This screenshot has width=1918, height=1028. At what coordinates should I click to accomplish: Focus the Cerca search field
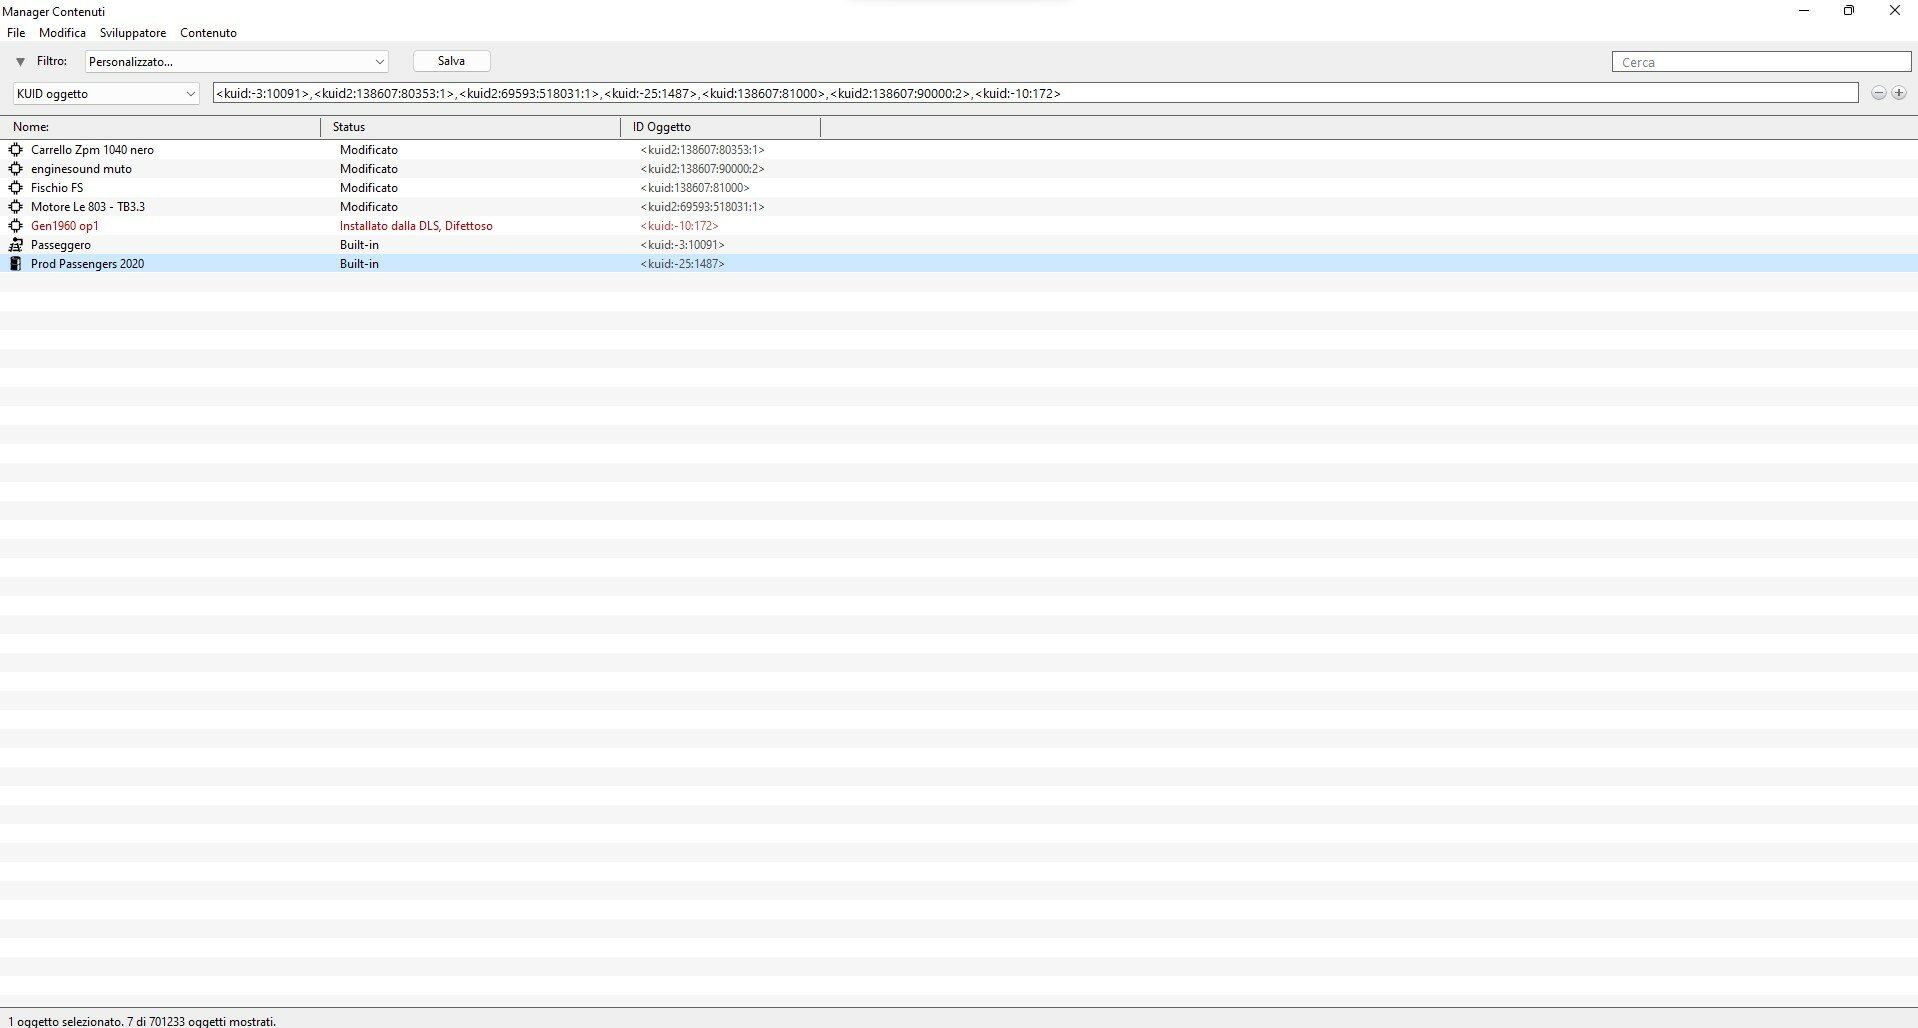(1761, 62)
